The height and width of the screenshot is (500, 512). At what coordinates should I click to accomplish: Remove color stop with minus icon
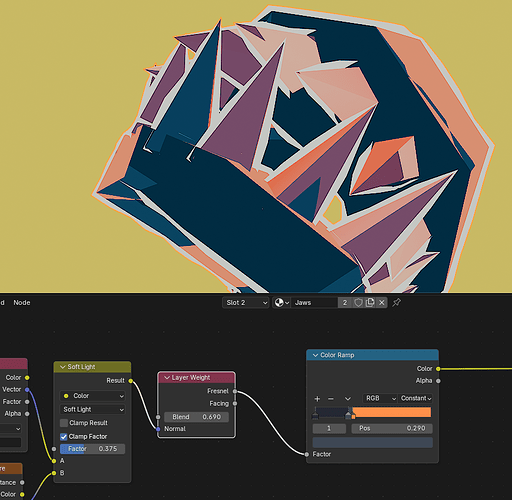331,399
